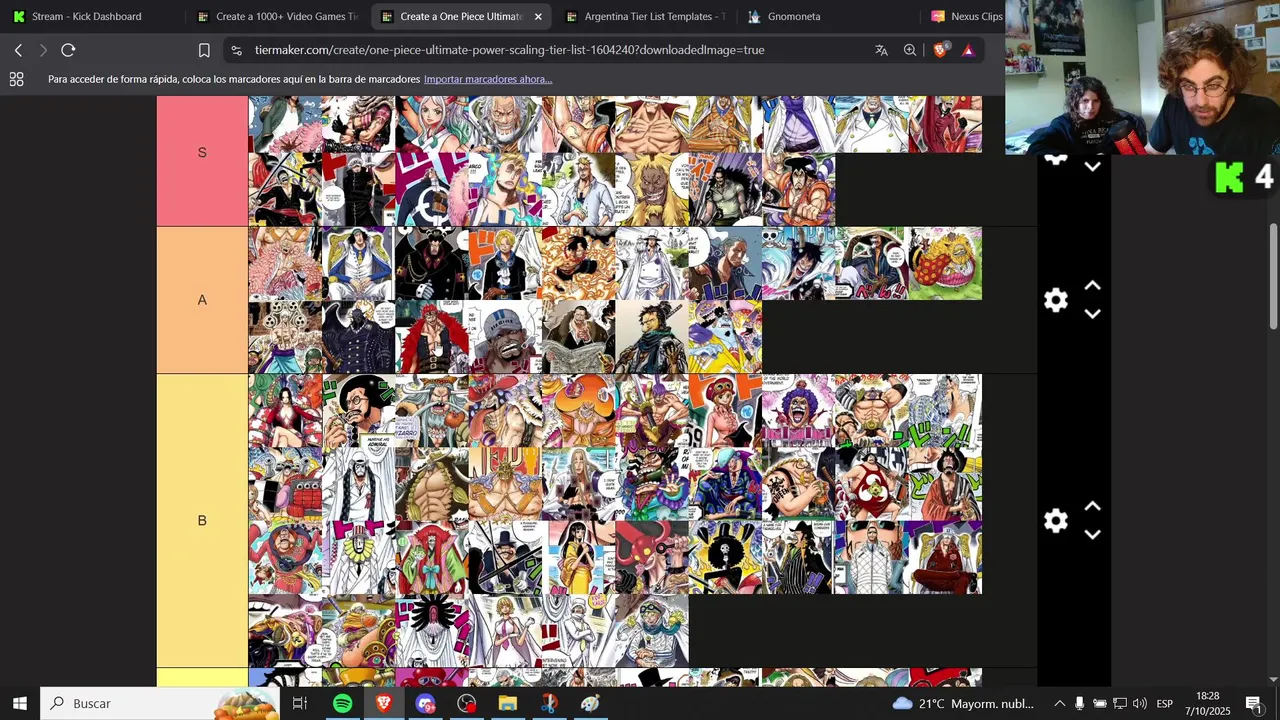Move tier A row up
Screen dimensions: 1280x720
1093,286
